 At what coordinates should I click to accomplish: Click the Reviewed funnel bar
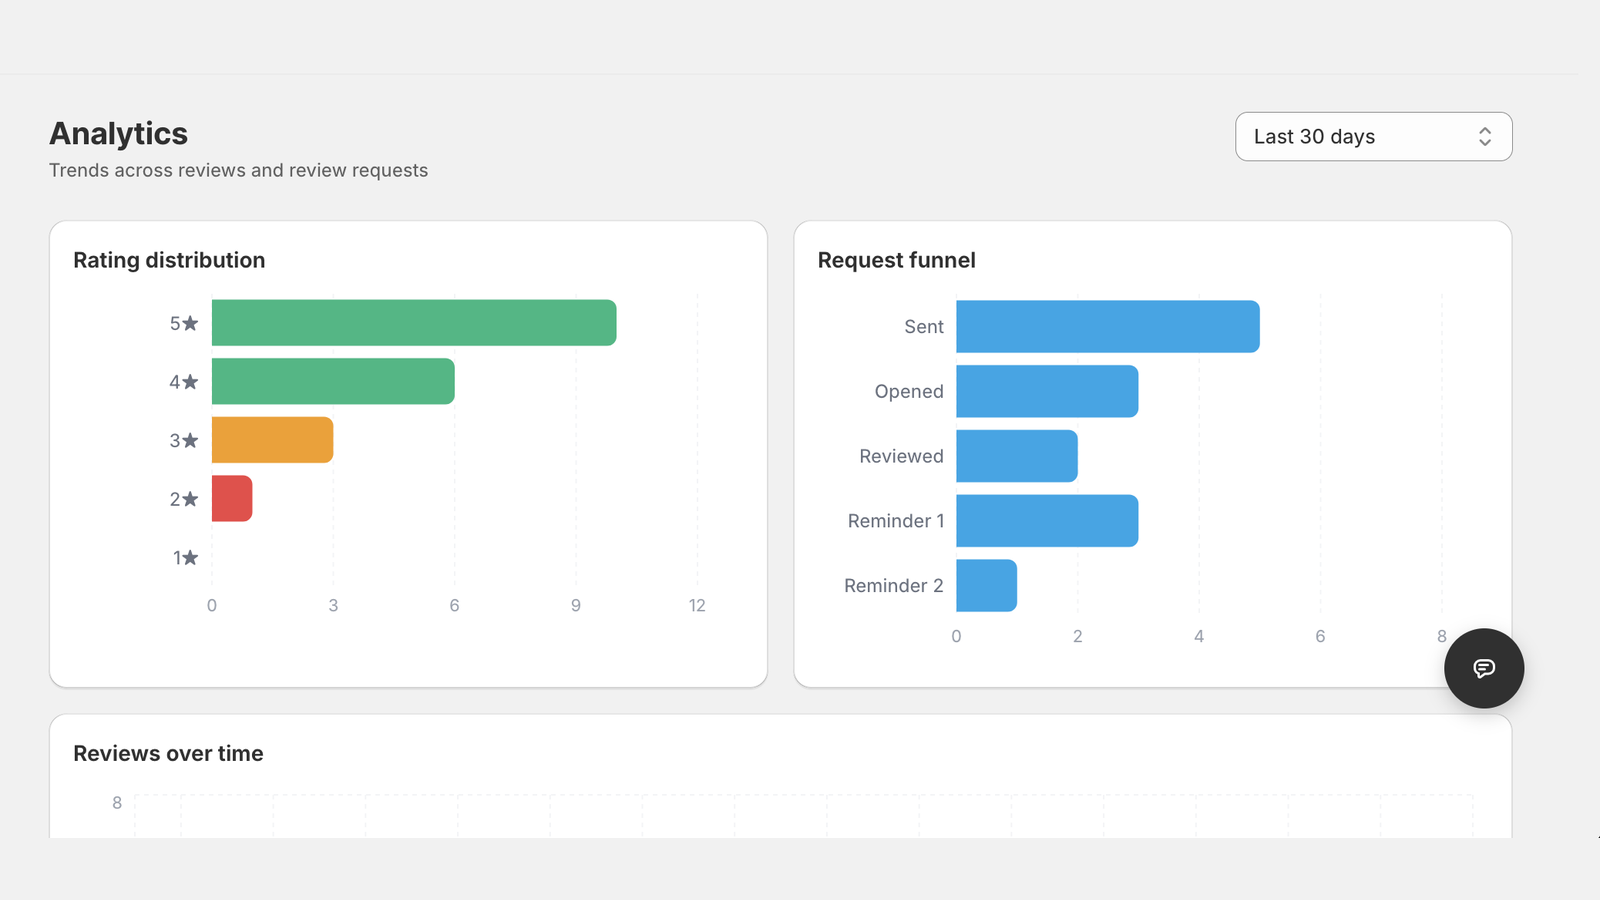tap(1017, 456)
